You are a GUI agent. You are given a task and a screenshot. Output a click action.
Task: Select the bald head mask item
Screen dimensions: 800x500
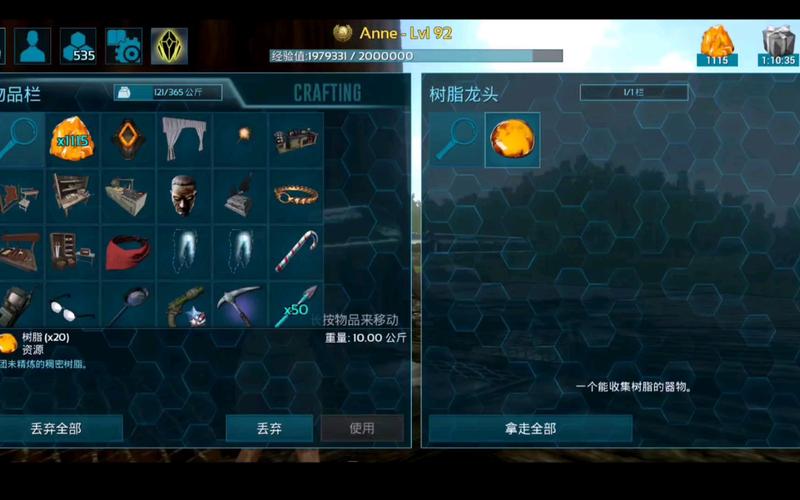coord(184,195)
